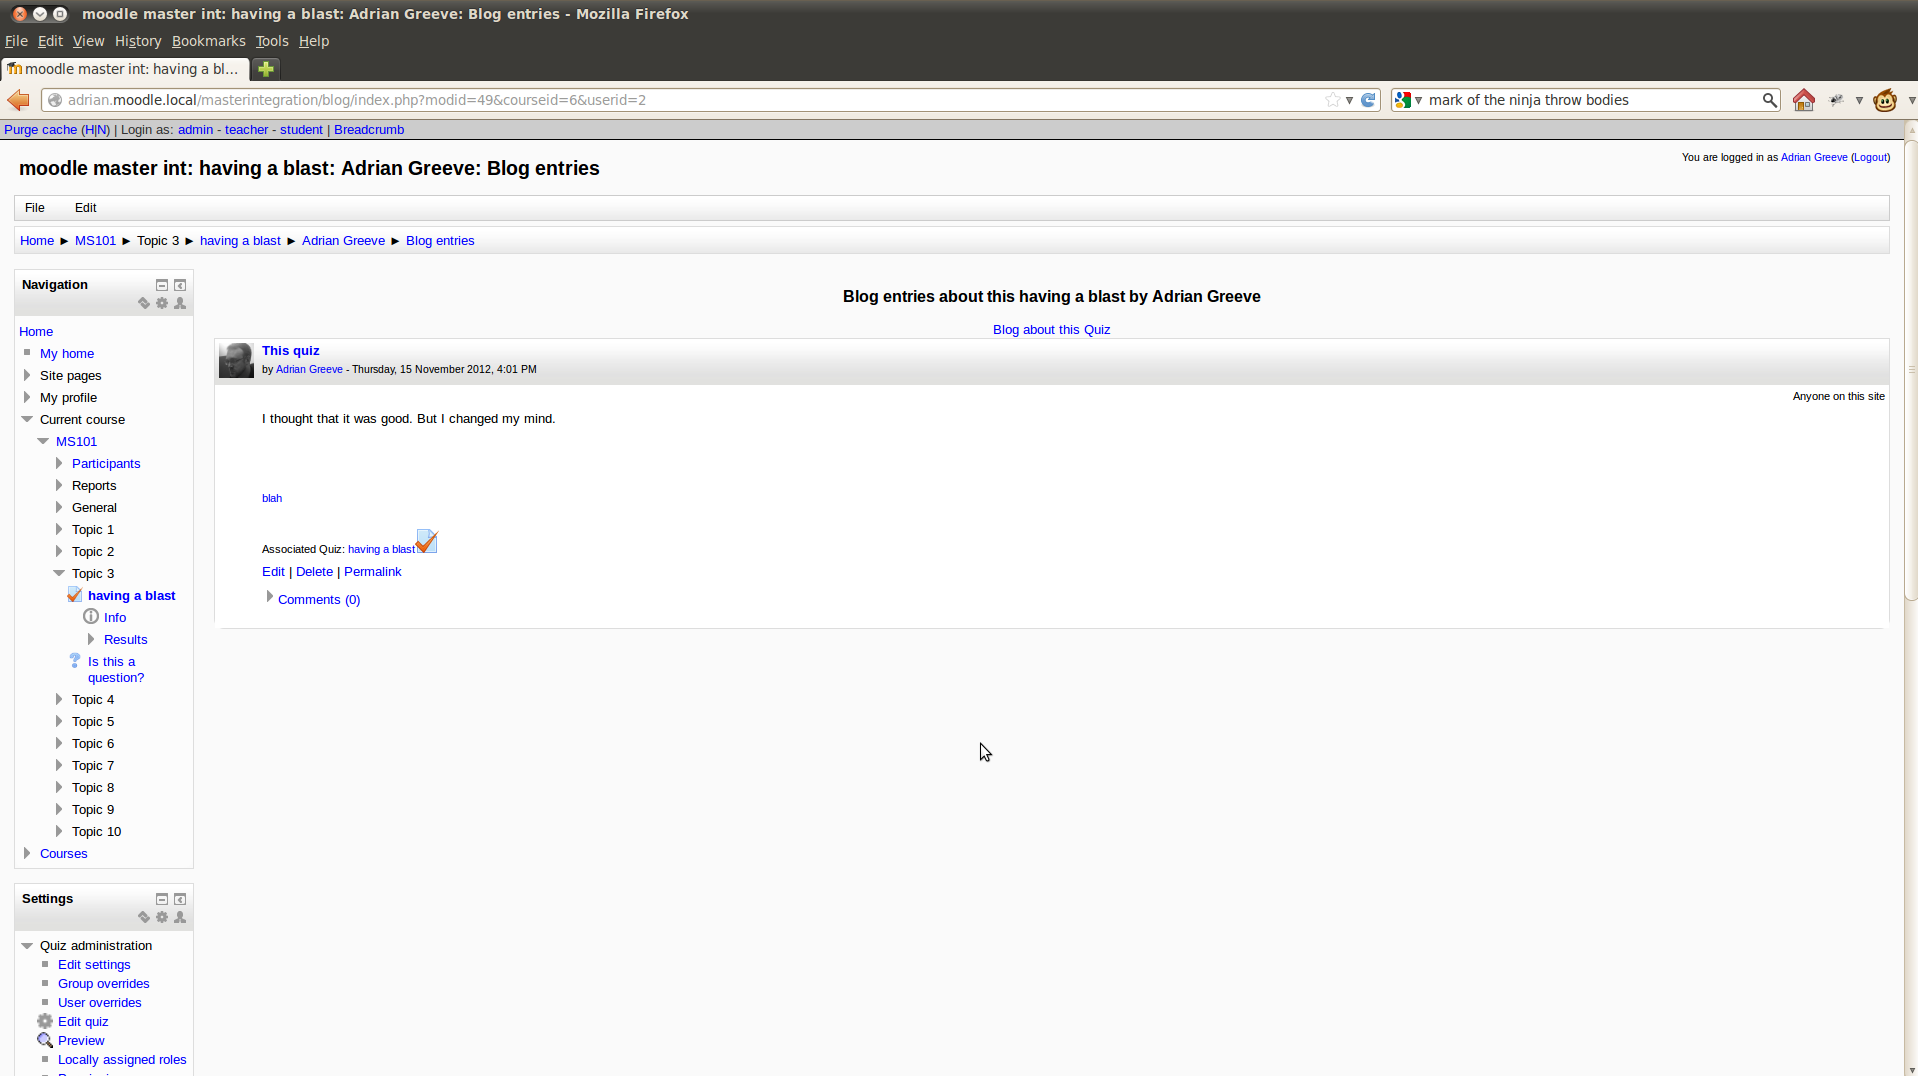Click the question mark icon for Is this a question
The height and width of the screenshot is (1076, 1918).
coord(75,661)
